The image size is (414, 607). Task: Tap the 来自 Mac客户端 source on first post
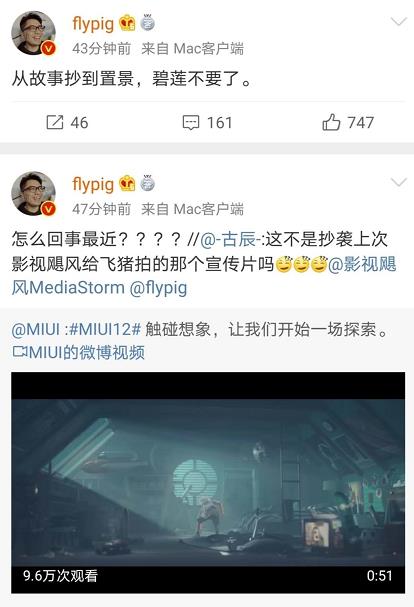click(x=192, y=49)
